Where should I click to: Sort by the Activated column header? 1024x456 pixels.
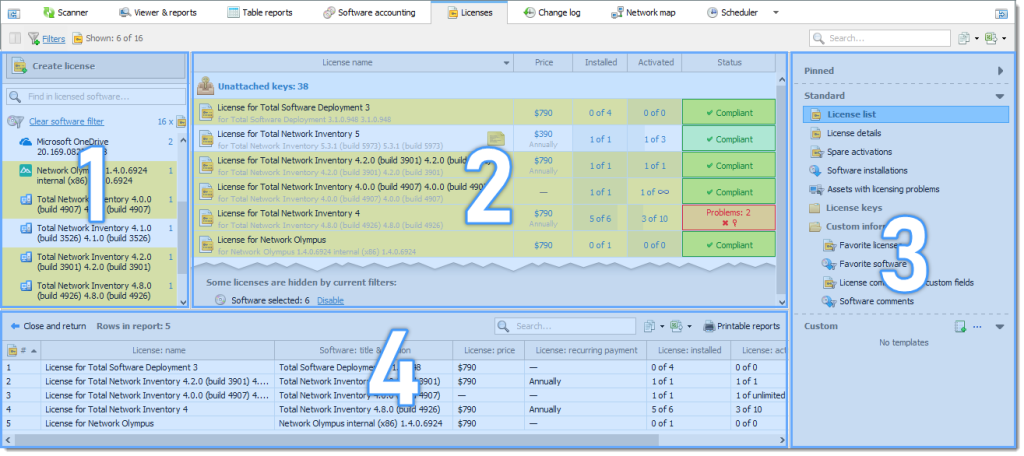[x=655, y=63]
